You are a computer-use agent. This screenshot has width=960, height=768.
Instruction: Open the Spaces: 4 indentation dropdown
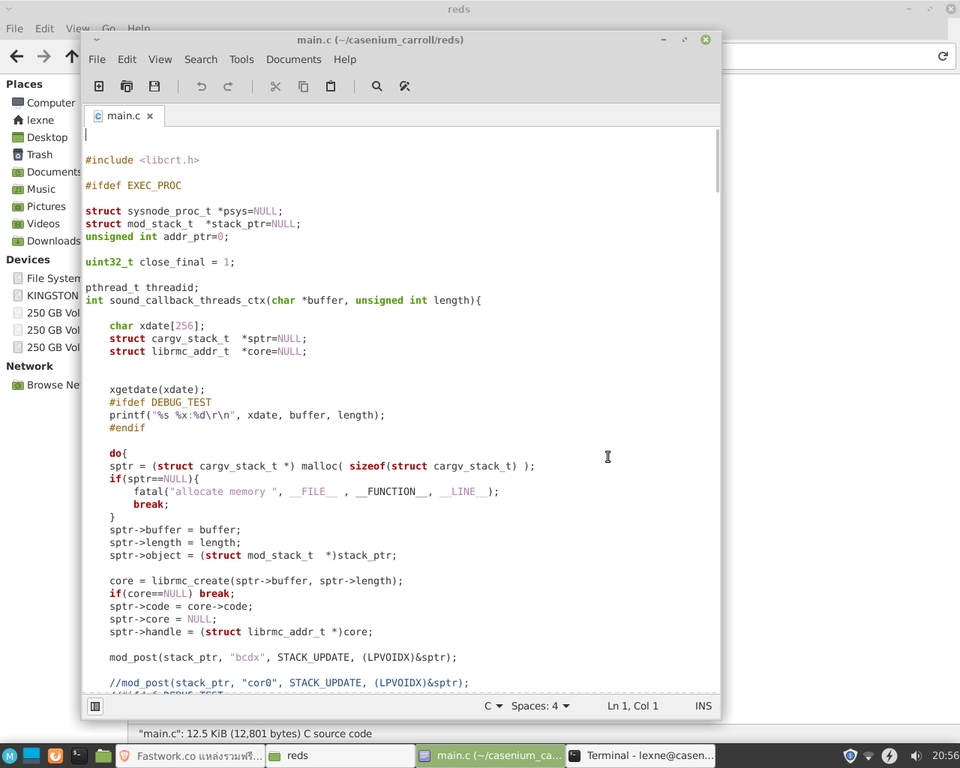(x=540, y=706)
